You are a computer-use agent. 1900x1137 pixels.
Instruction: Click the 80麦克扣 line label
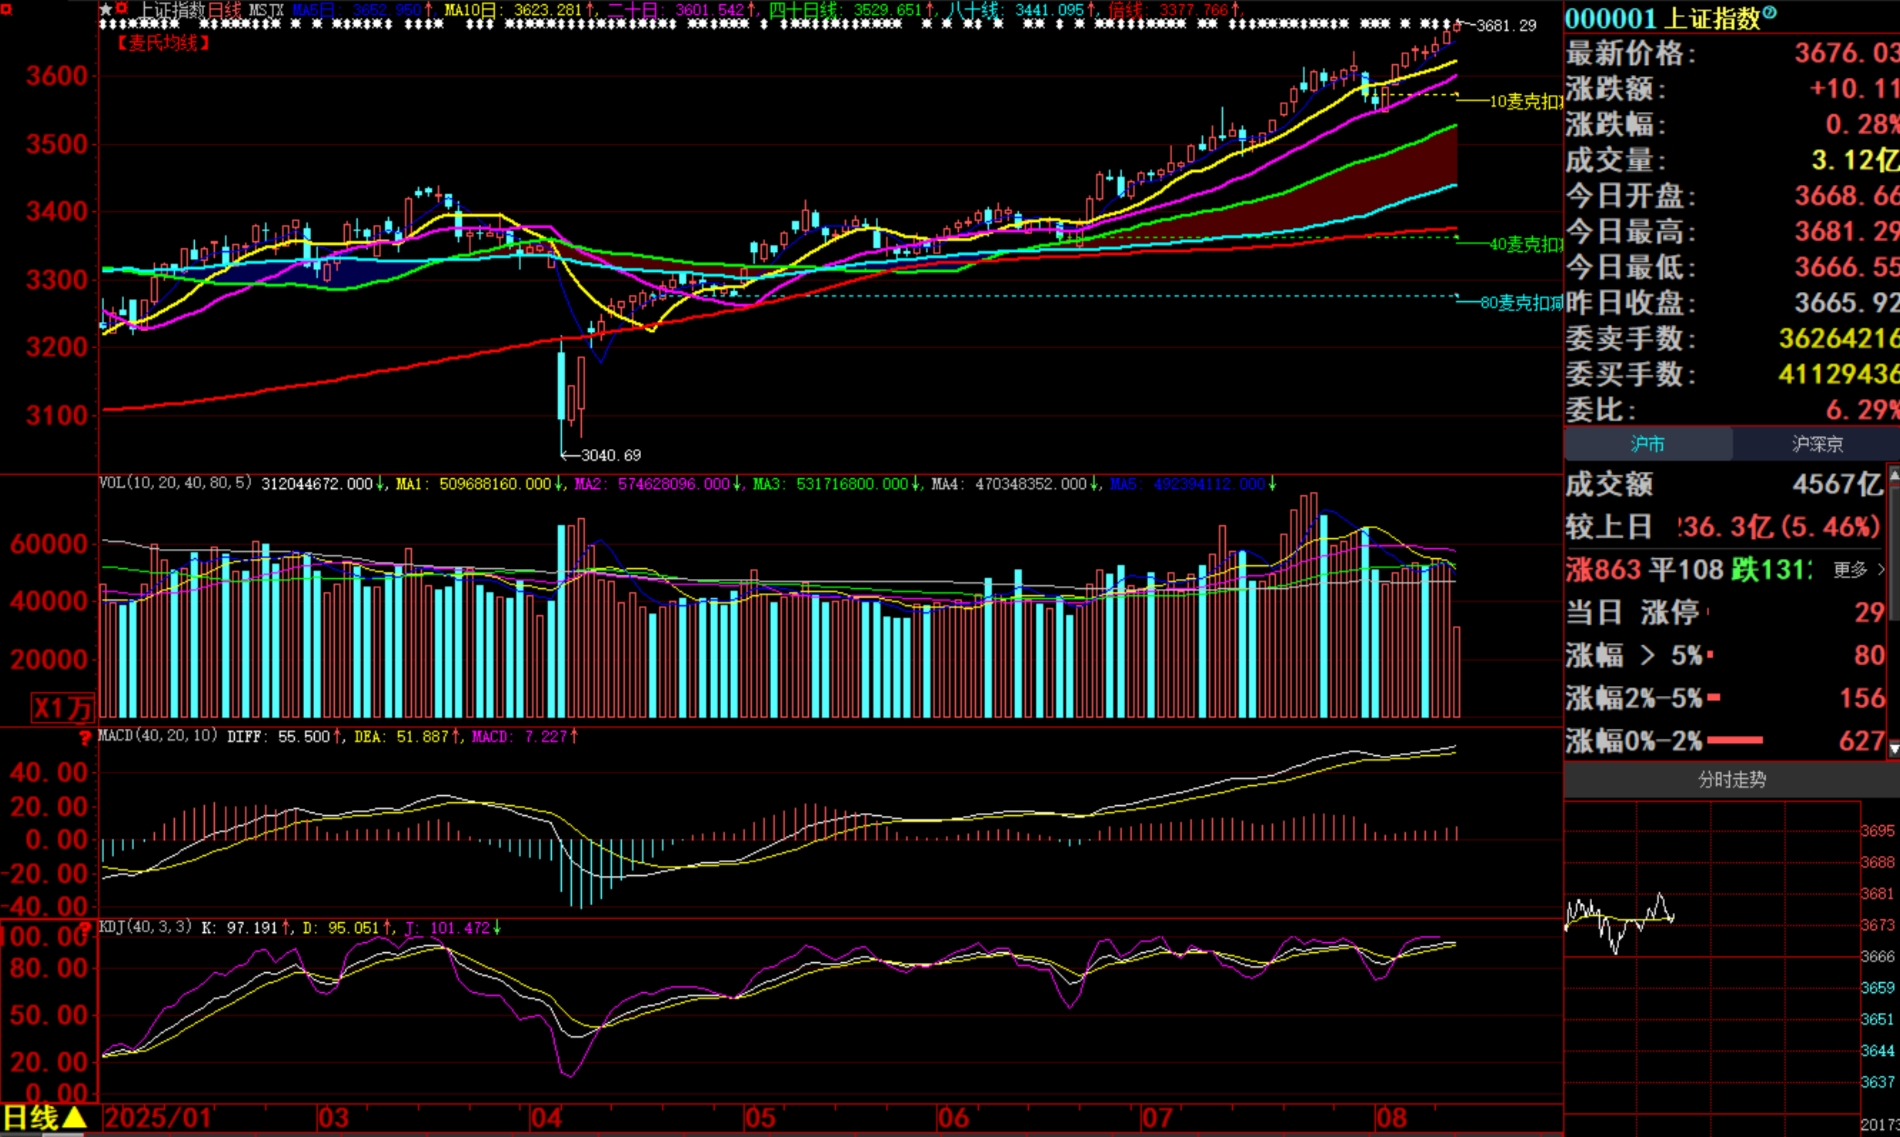tap(1521, 302)
